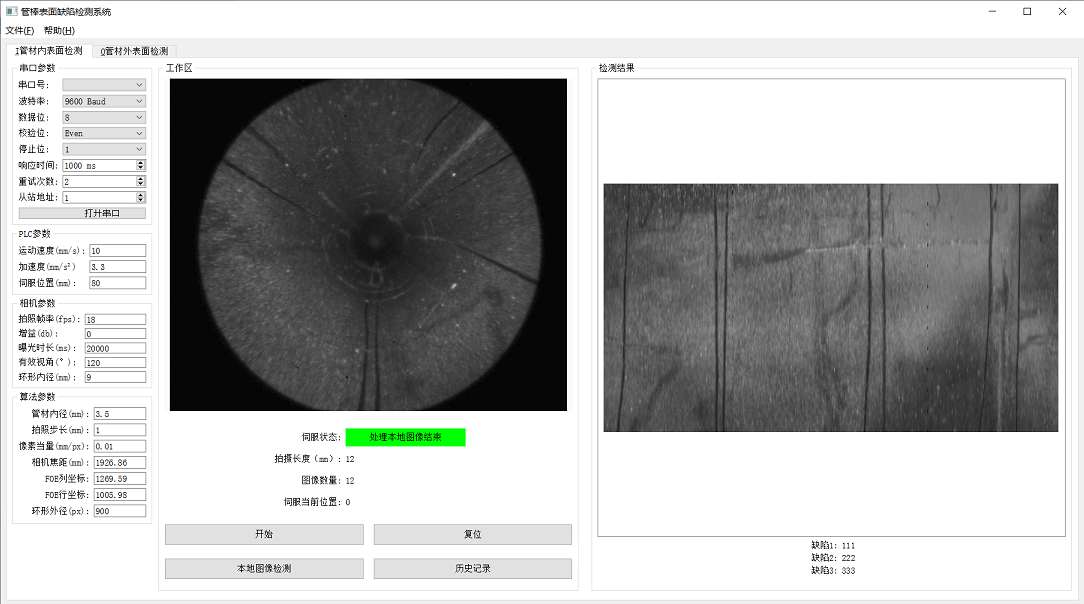Switch to the 管材外表面检测 tab
Screen dimensions: 1084x604
point(134,51)
